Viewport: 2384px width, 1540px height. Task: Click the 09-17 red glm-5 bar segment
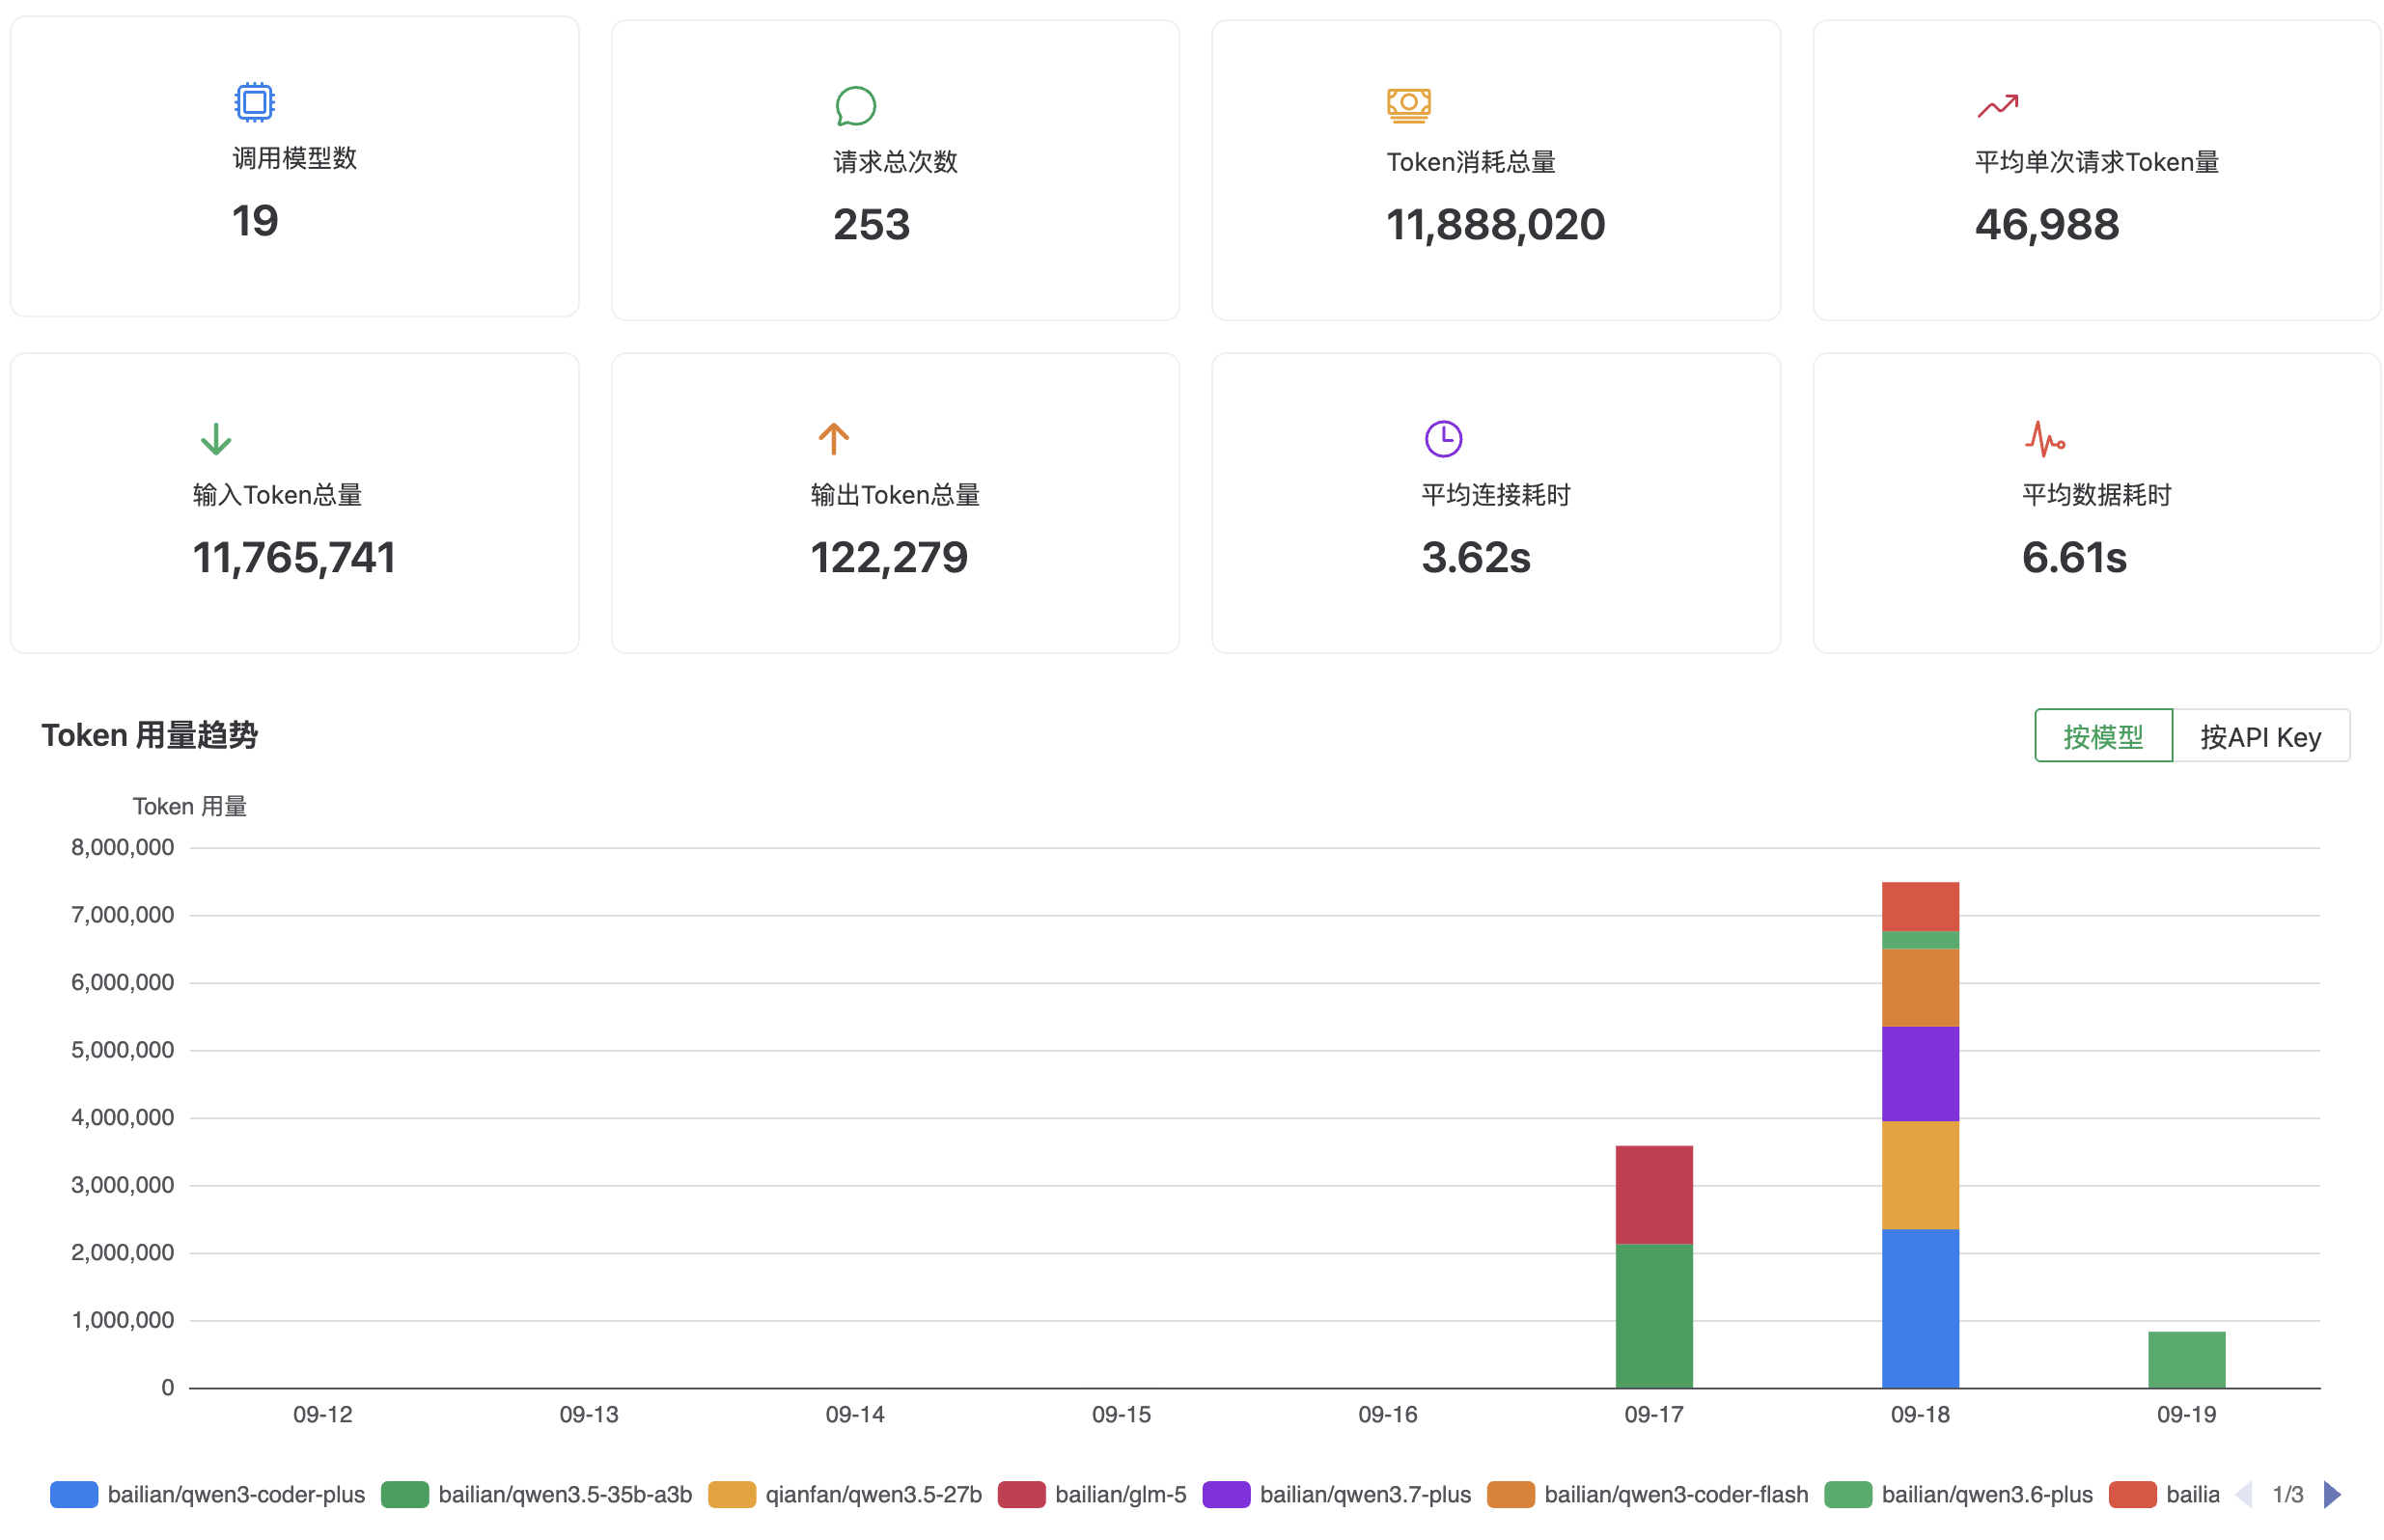point(1653,1194)
